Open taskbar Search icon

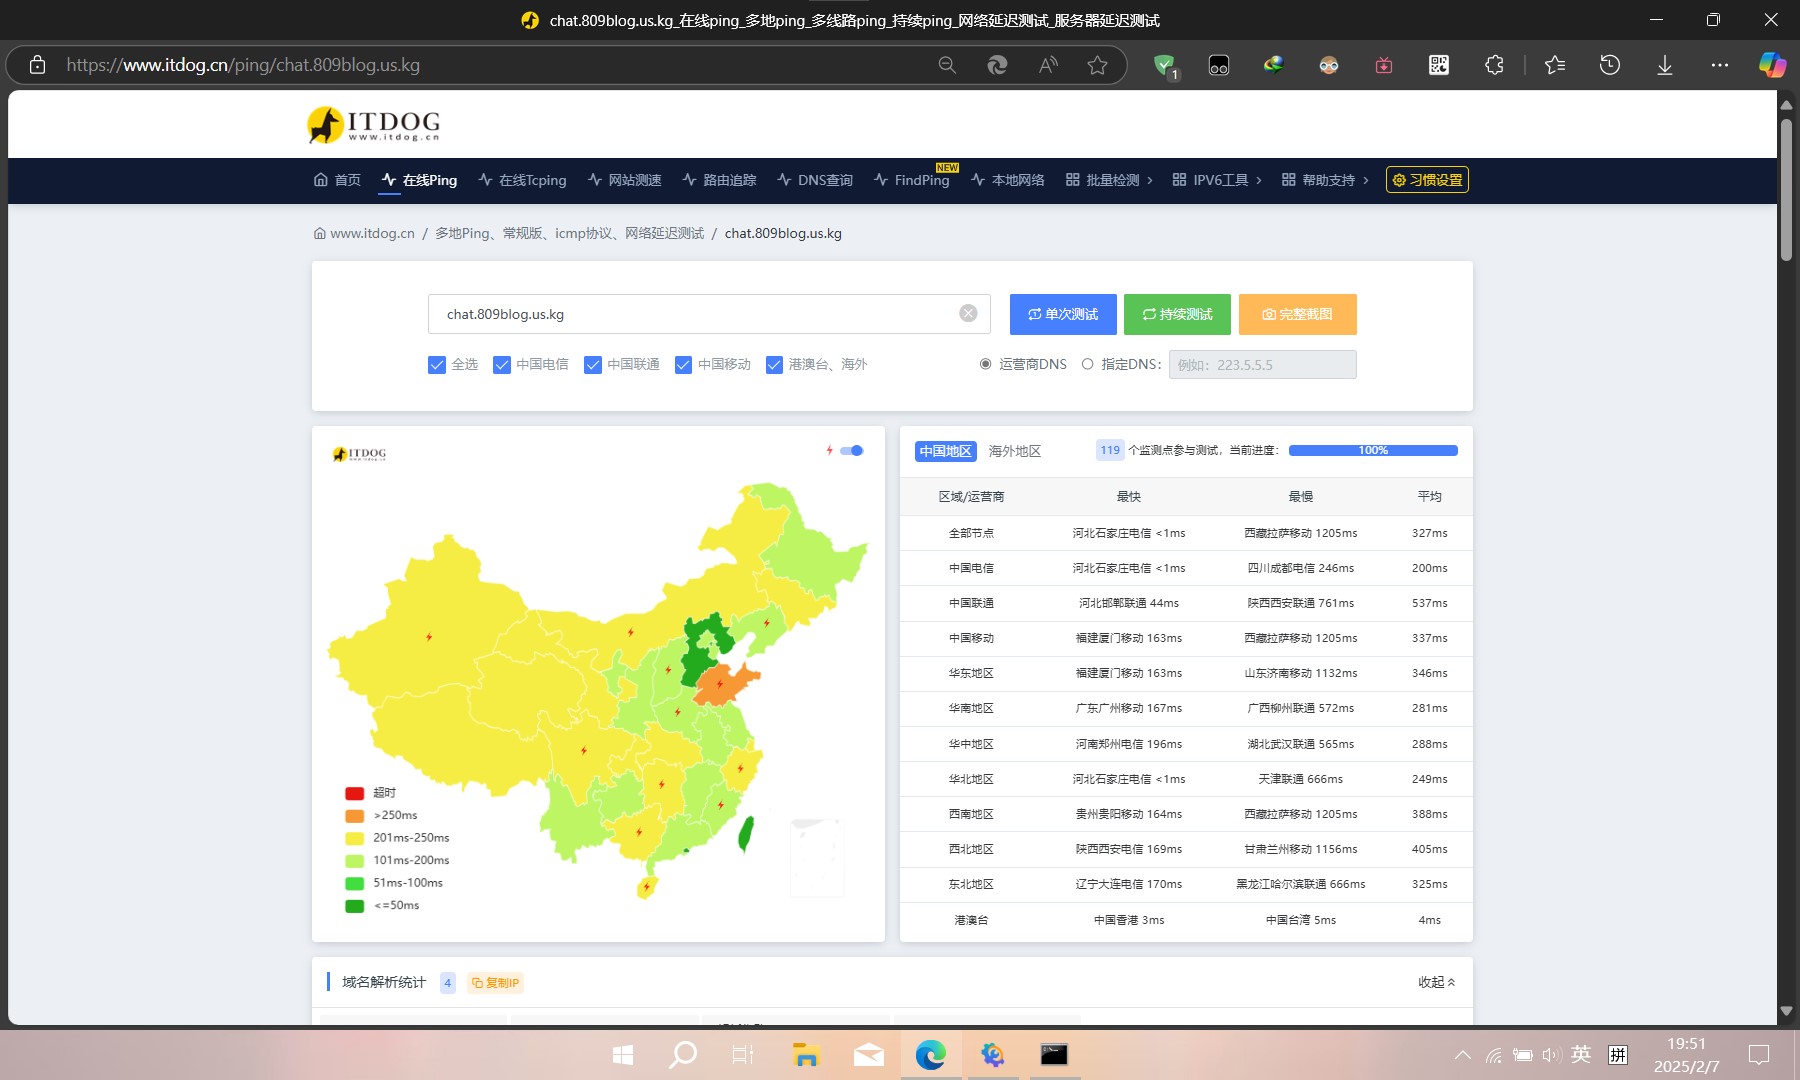coord(683,1055)
